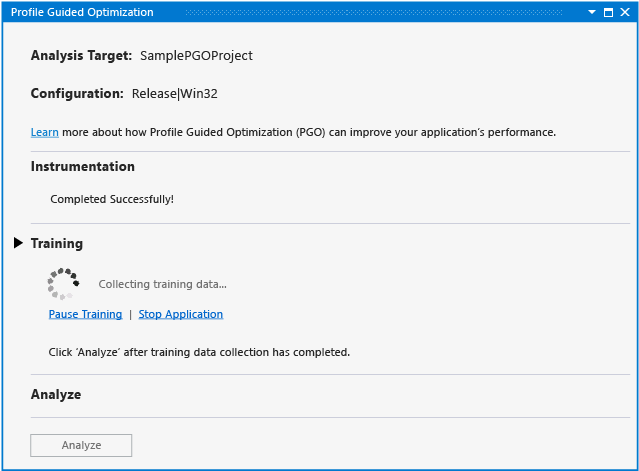Open the Learn link about PGO
The width and height of the screenshot is (639, 471).
44,132
